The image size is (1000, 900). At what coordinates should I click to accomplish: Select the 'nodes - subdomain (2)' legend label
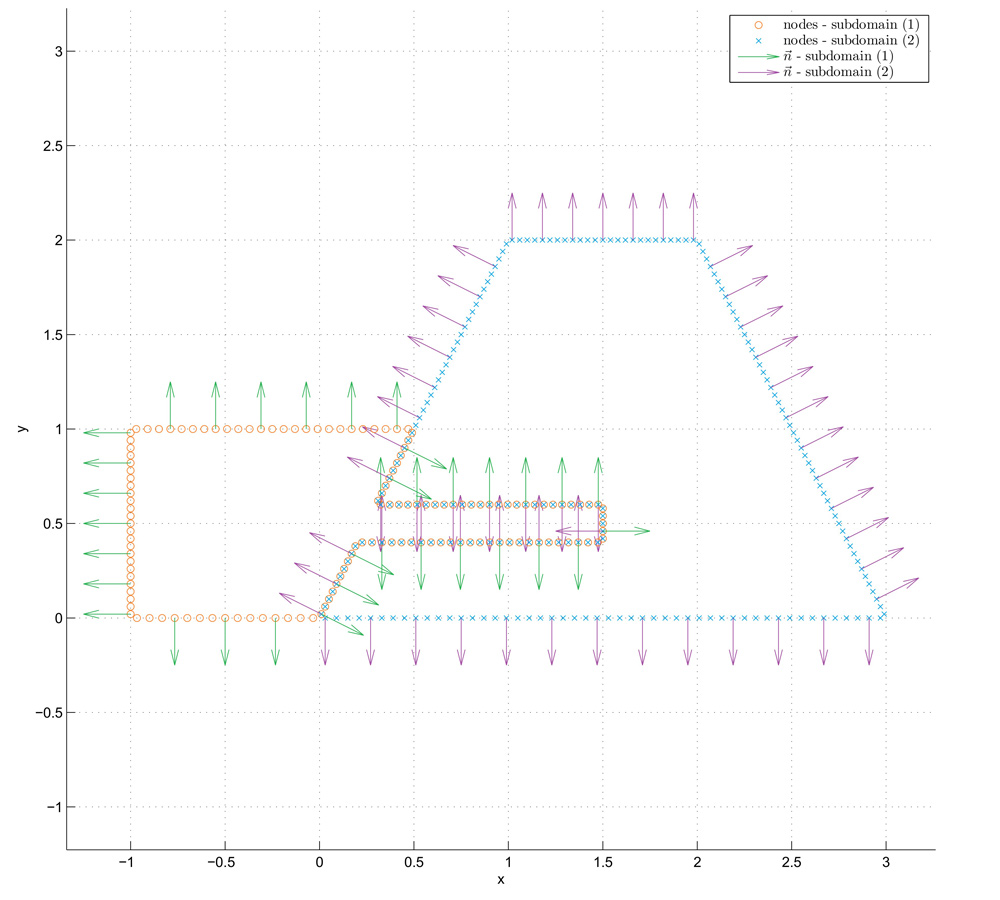[853, 40]
